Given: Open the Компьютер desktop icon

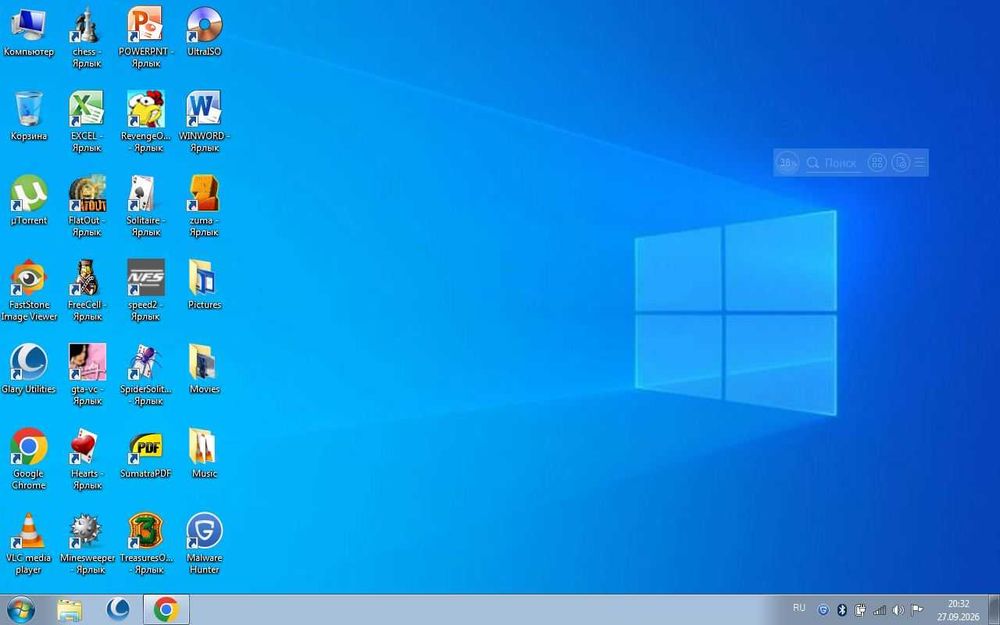Looking at the screenshot, I should coord(29,26).
